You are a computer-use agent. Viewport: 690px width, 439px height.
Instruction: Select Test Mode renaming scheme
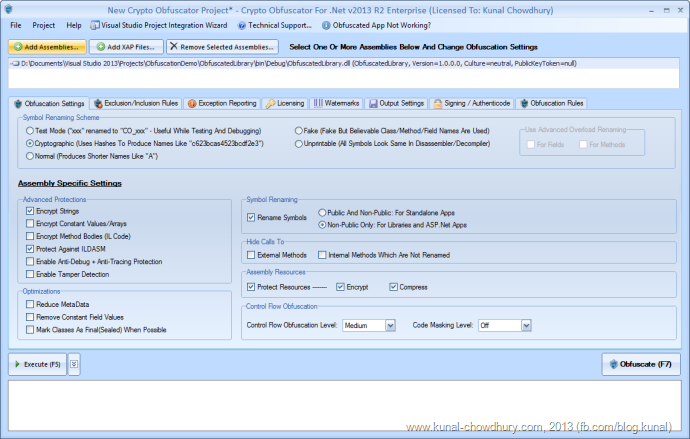point(30,131)
